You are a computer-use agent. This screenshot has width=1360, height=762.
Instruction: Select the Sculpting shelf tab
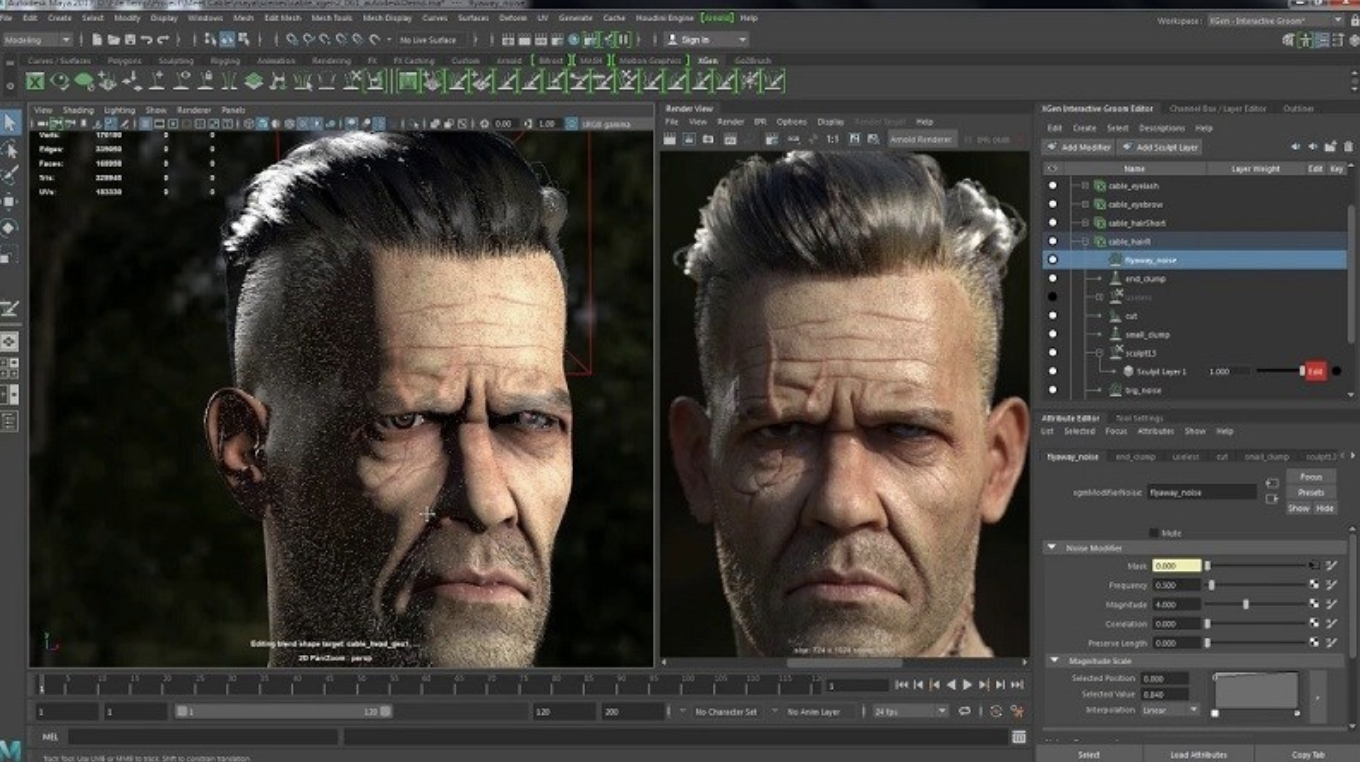point(176,61)
